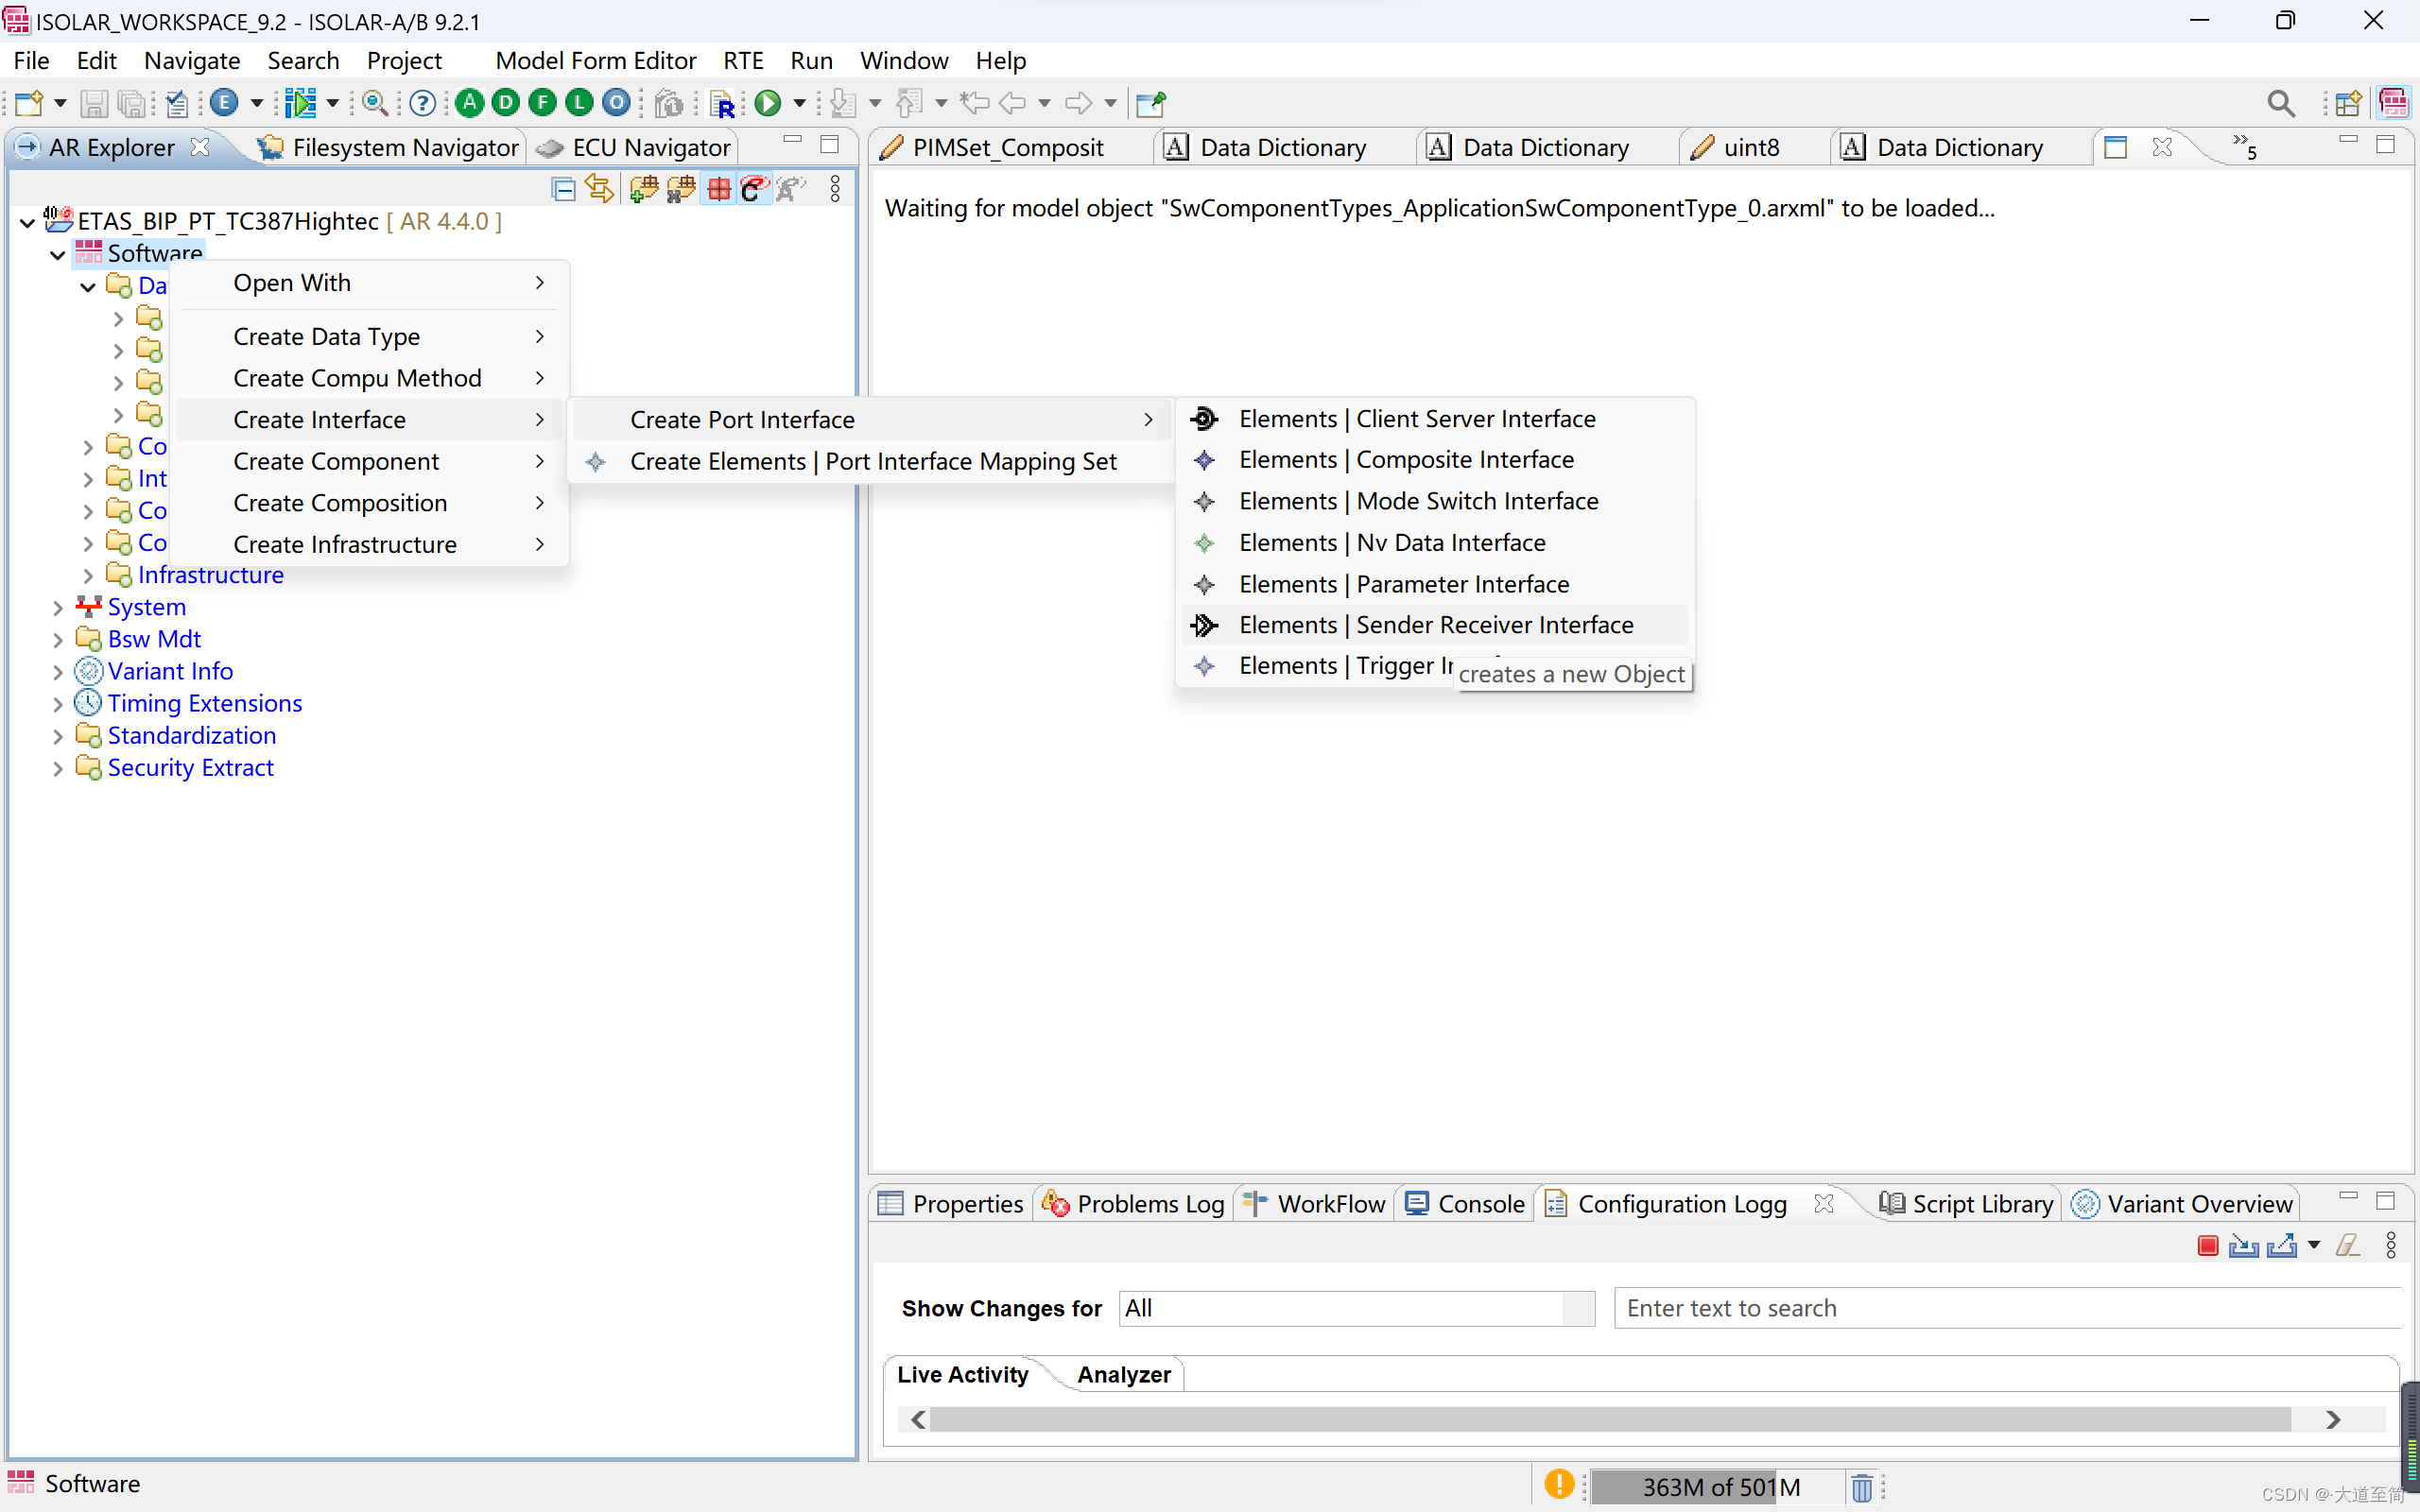The width and height of the screenshot is (2420, 1512).
Task: Expand the Timing Extensions node
Action: pyautogui.click(x=58, y=704)
